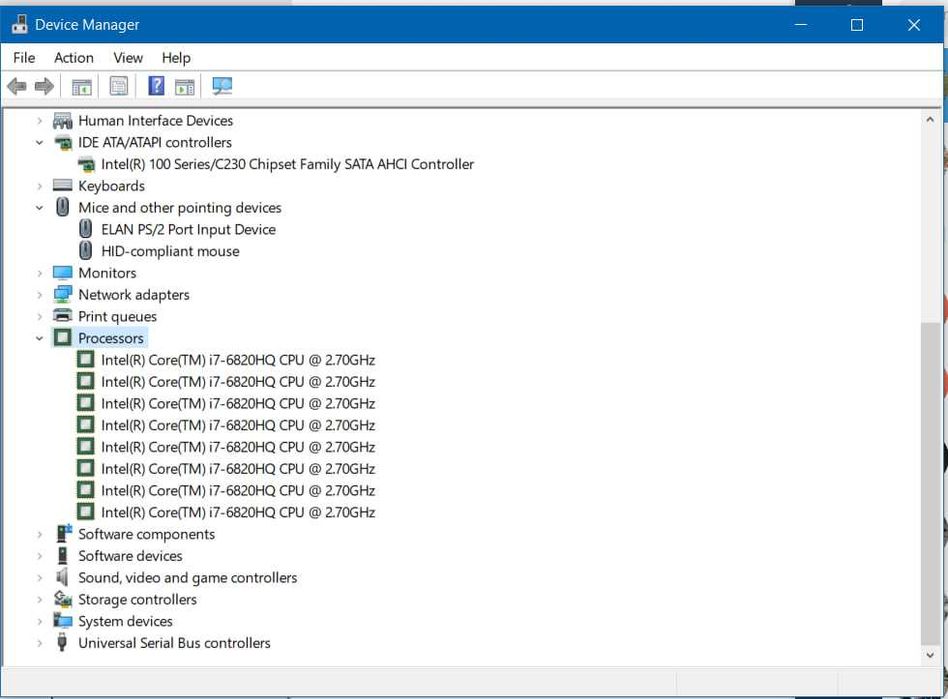Click the Processors category chip icon
Screen dimensions: 948x699
(x=62, y=338)
